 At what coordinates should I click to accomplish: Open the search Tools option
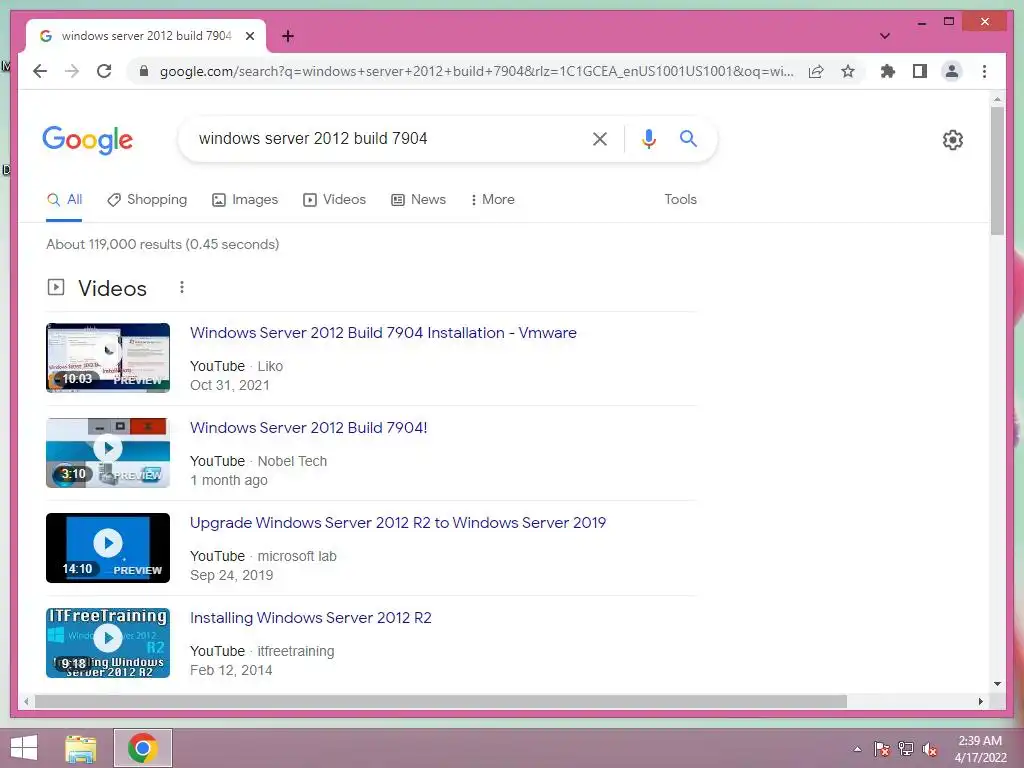pyautogui.click(x=680, y=200)
